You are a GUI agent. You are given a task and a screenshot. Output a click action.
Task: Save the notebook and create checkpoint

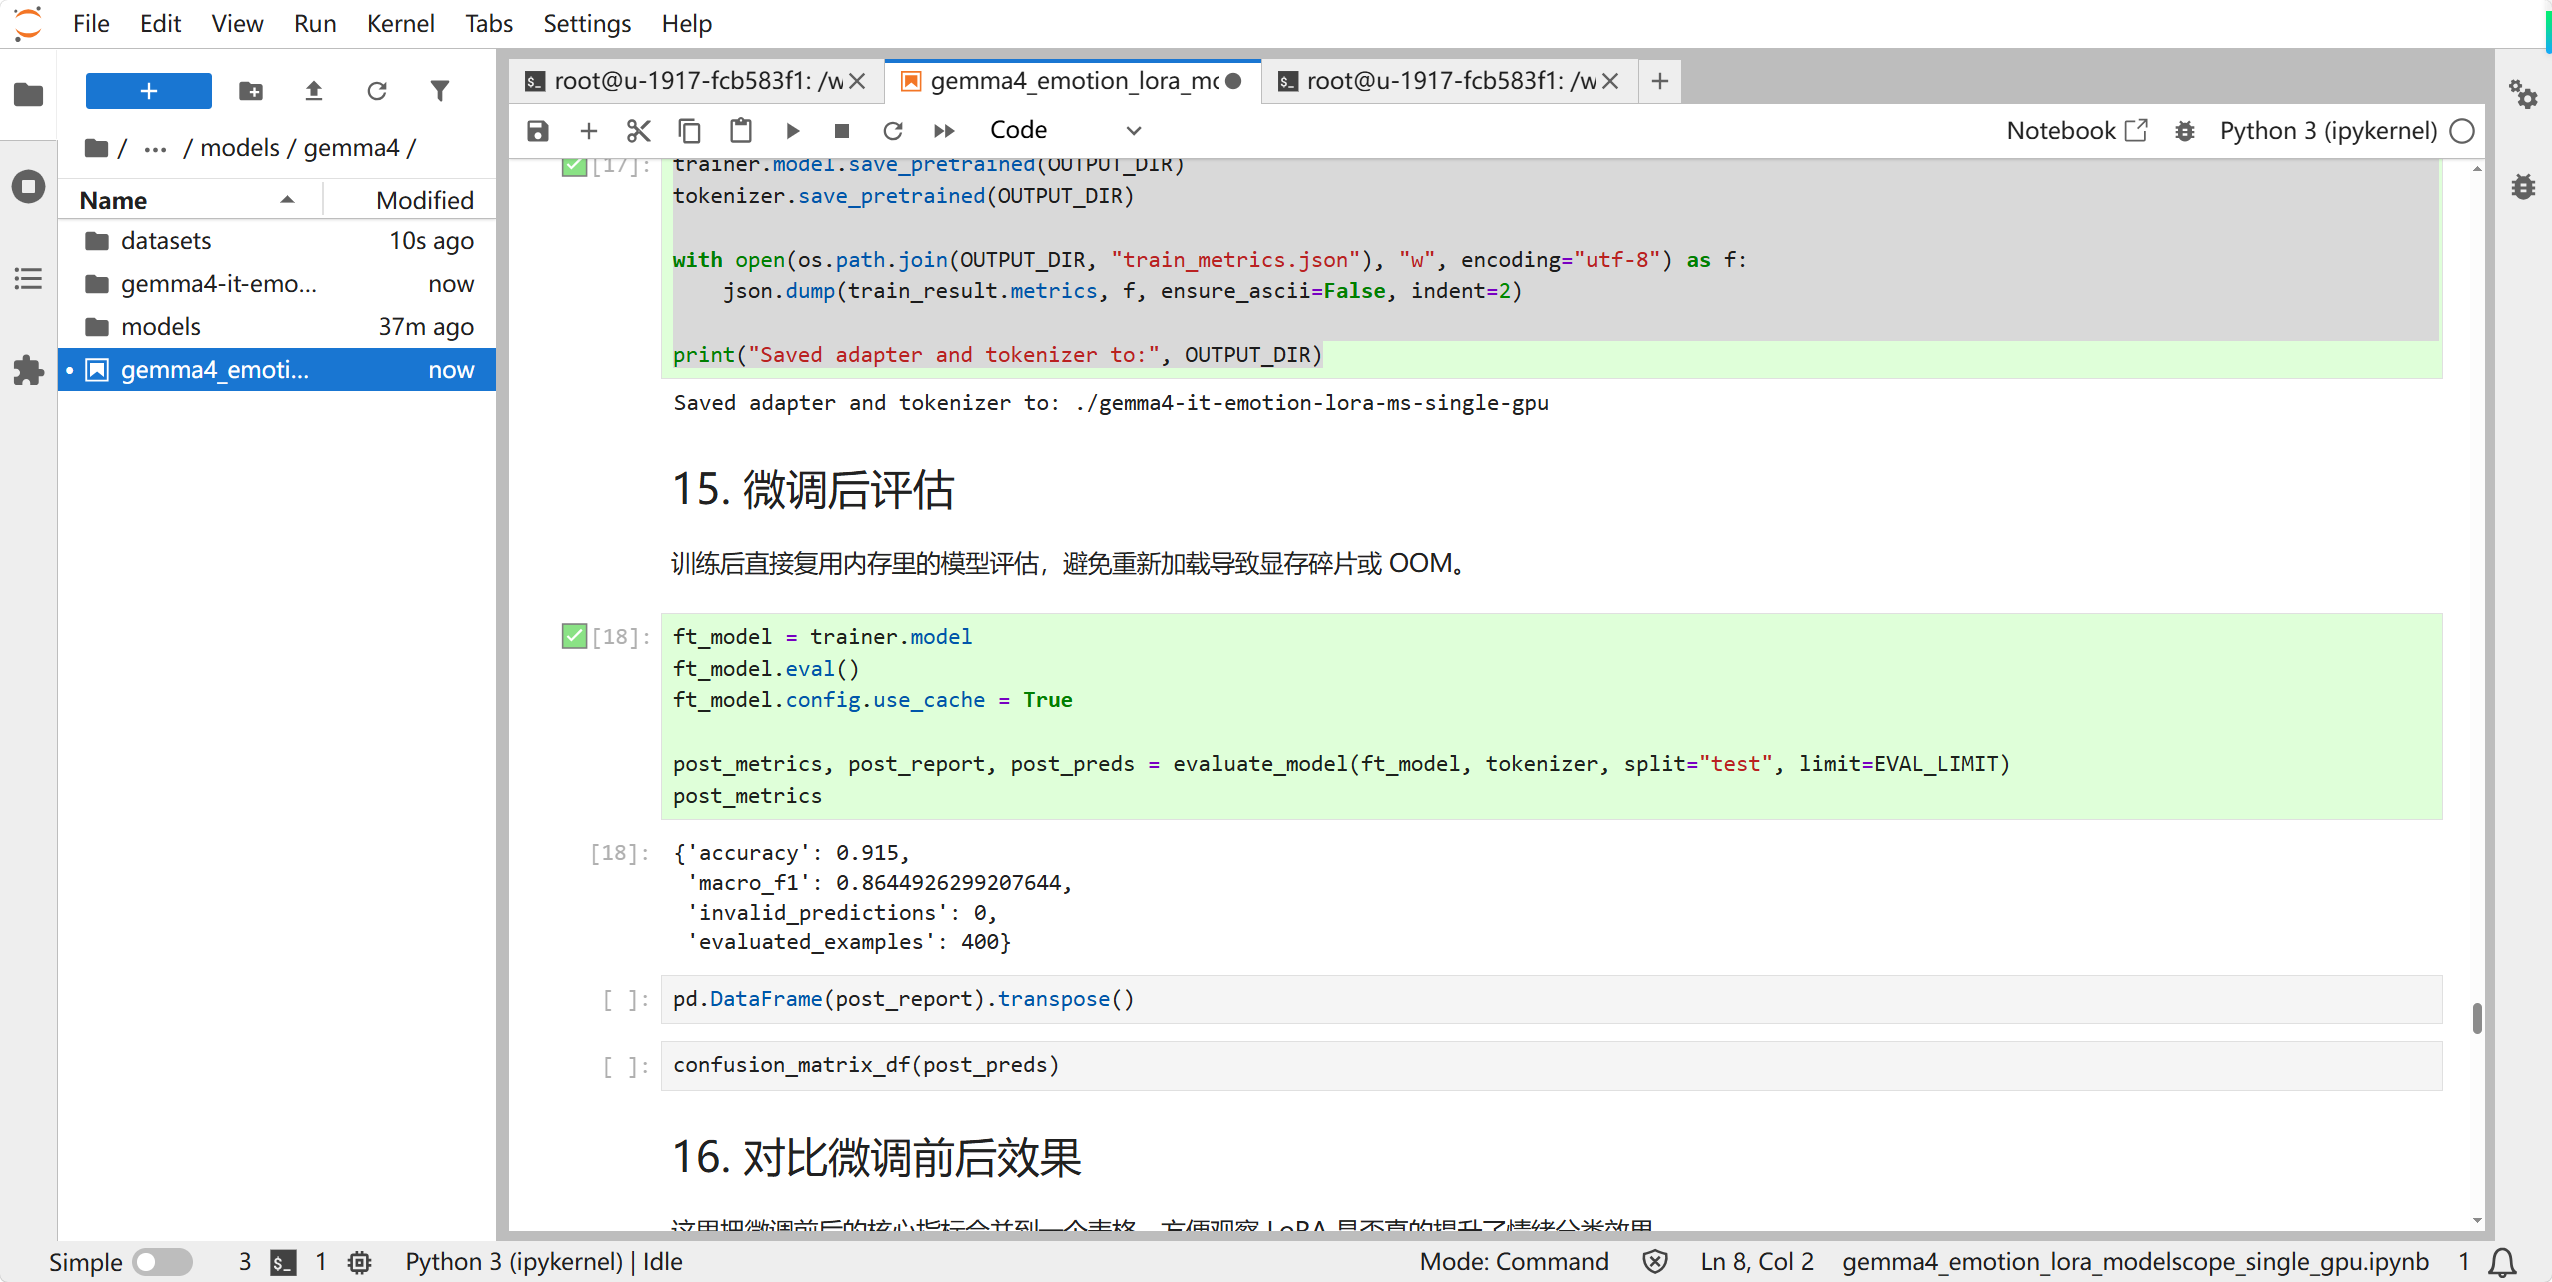(x=538, y=131)
